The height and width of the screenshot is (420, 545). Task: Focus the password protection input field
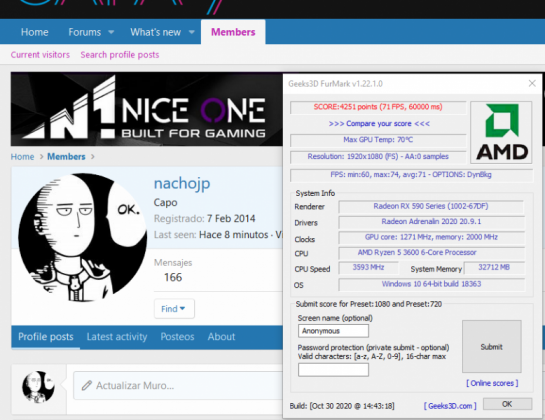click(333, 370)
